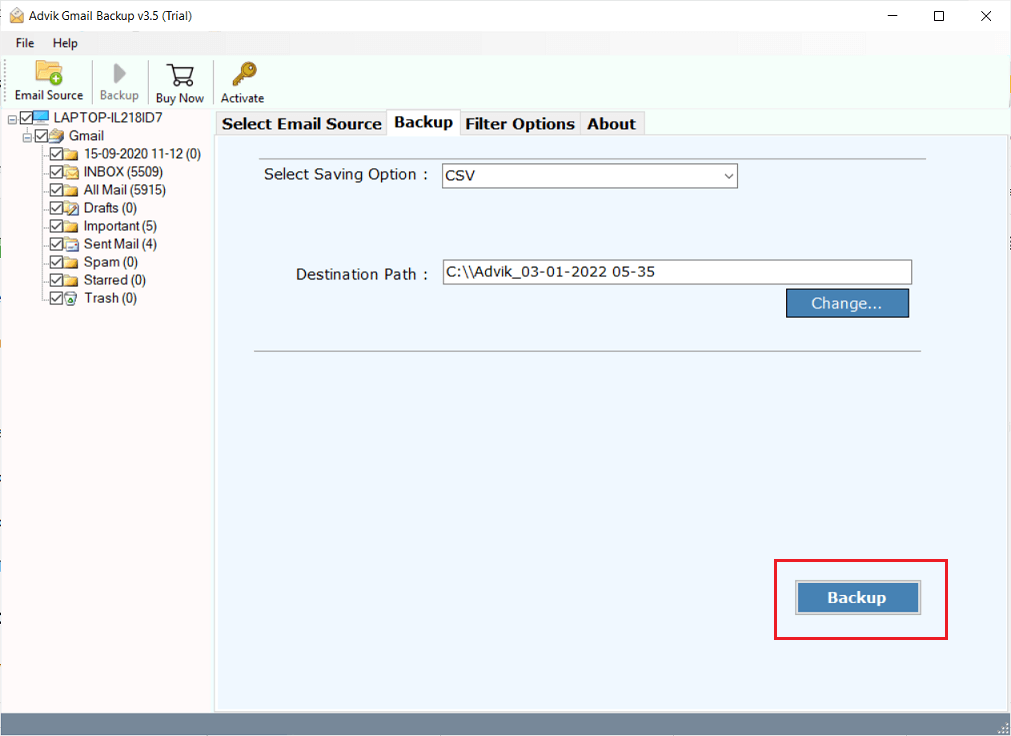Uncheck the LAPTOP-IL218ID7 checkbox
Screen dimensions: 1011x736
(x=26, y=117)
